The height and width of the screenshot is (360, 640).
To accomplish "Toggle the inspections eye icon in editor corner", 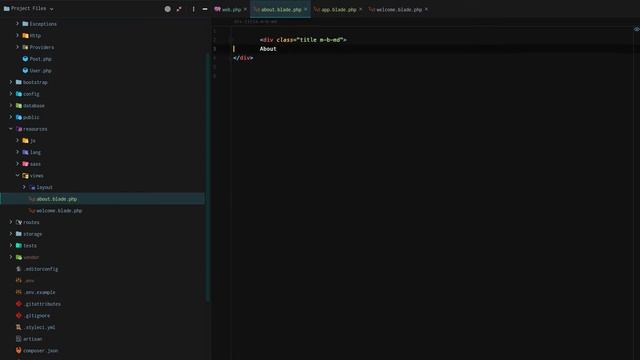I will [636, 29].
